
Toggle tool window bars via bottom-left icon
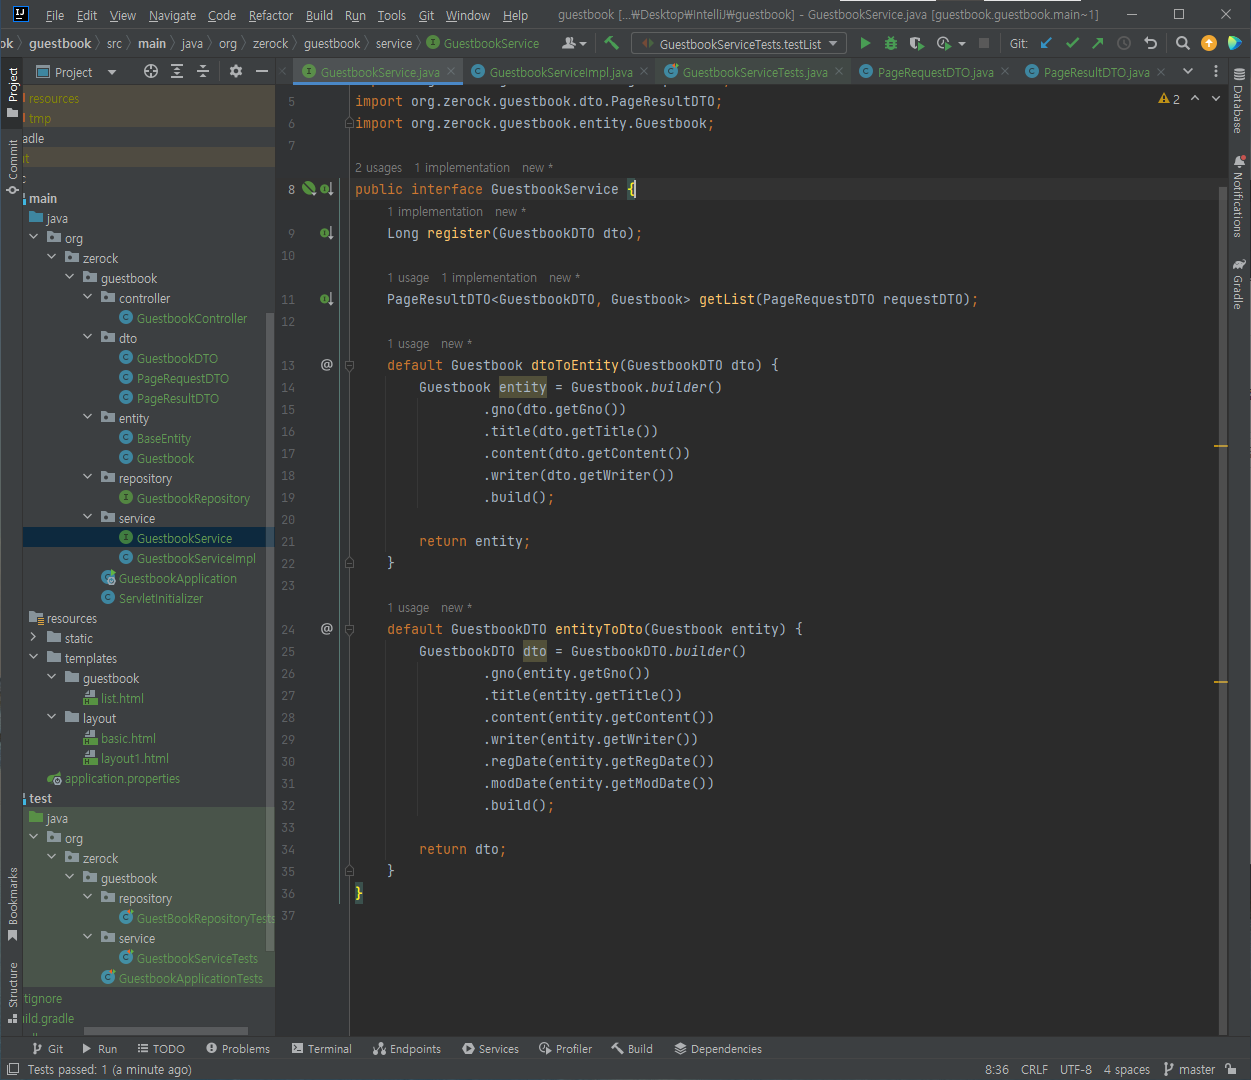tap(13, 1069)
